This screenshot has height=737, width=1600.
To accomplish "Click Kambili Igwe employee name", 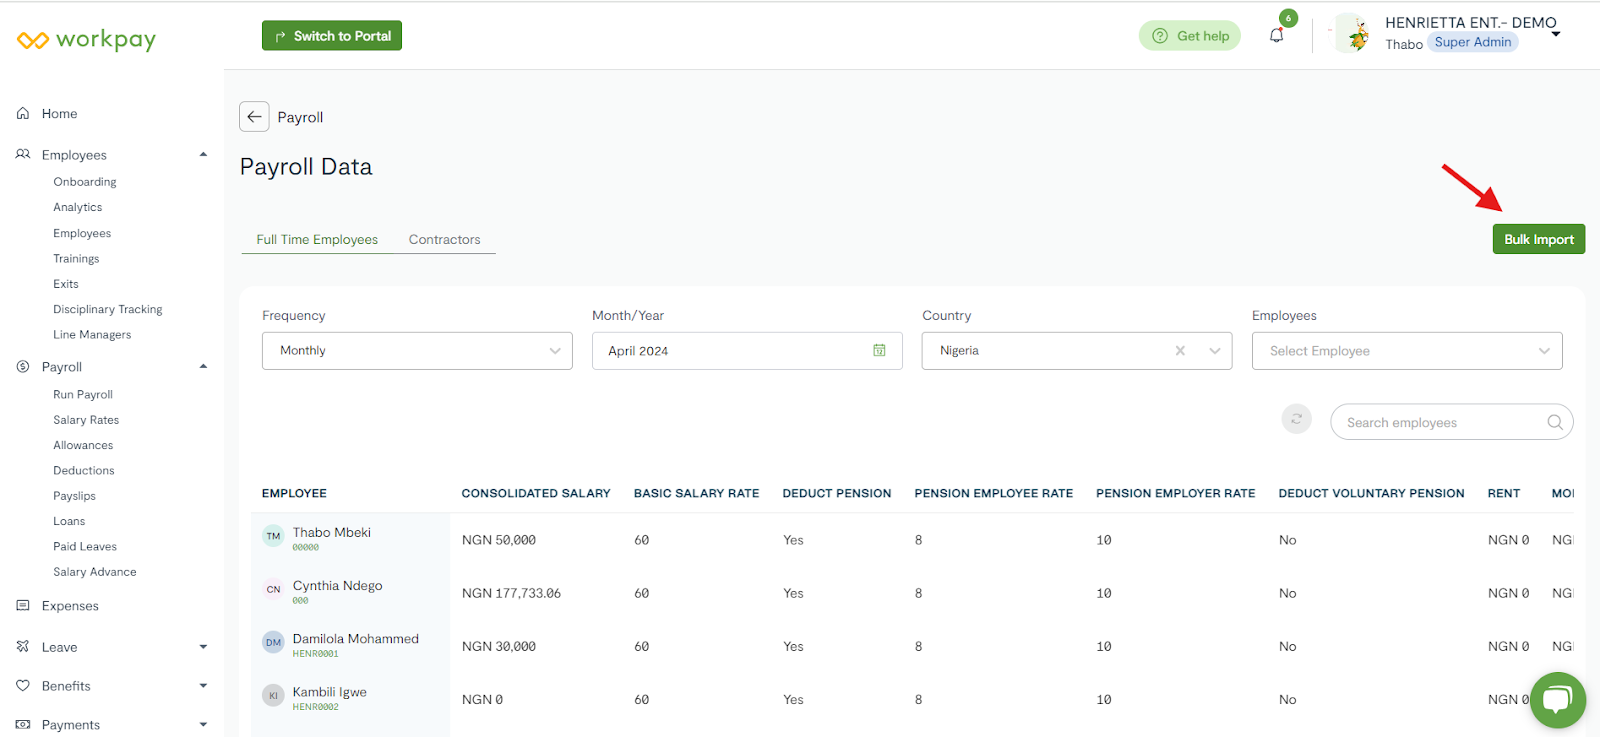I will click(330, 692).
